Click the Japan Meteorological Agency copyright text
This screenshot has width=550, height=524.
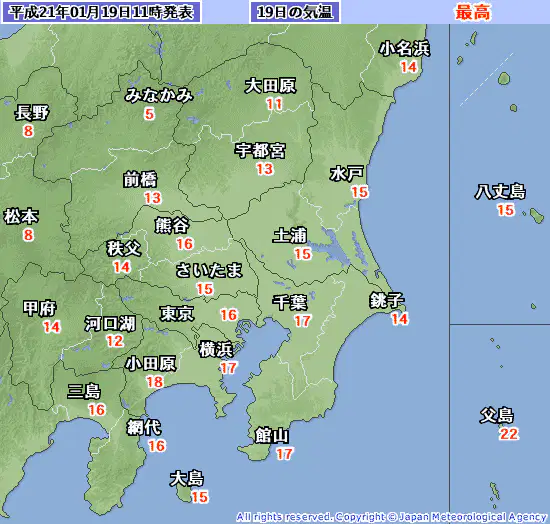(x=391, y=517)
